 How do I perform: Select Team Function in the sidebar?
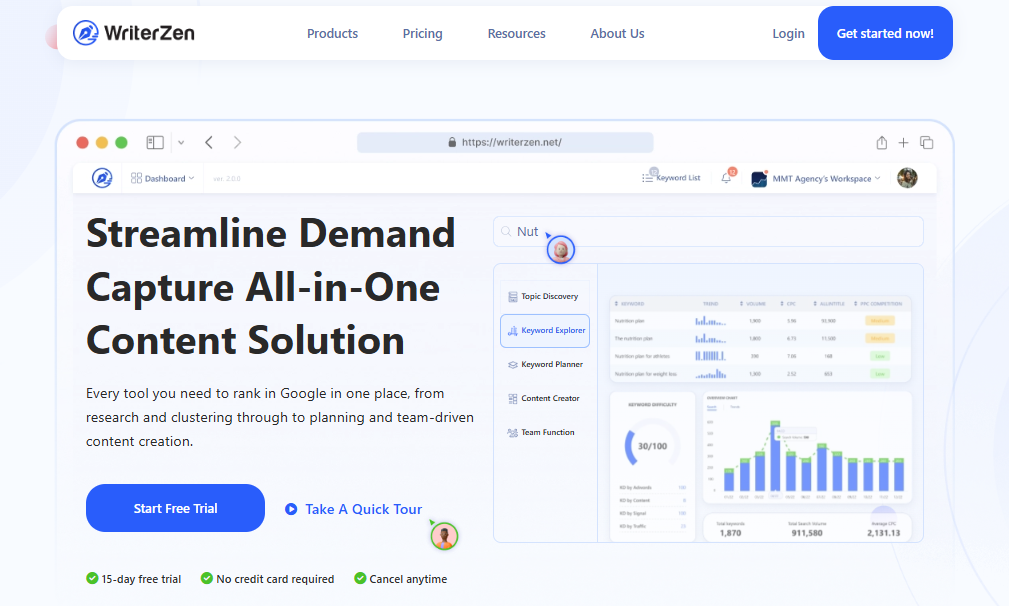click(x=544, y=433)
